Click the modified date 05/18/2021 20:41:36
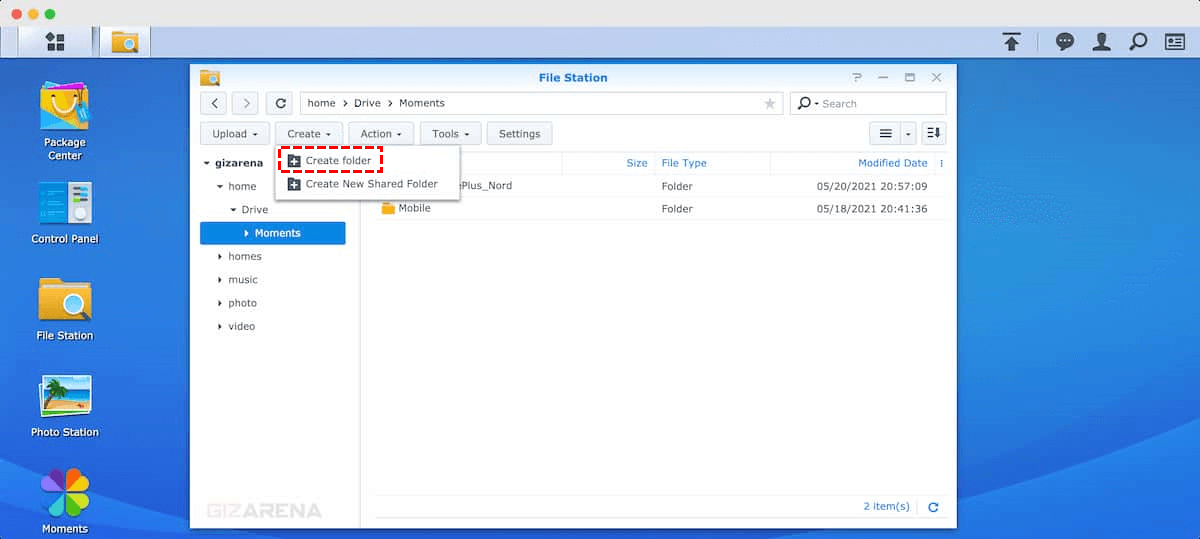 tap(872, 209)
